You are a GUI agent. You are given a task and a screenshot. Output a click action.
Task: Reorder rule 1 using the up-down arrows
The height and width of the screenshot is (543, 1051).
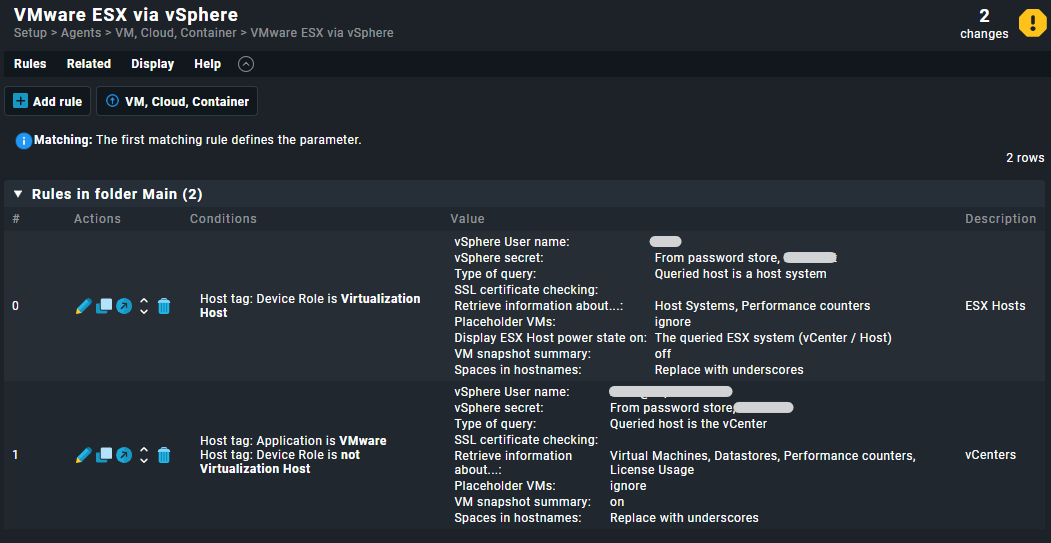[x=143, y=455]
